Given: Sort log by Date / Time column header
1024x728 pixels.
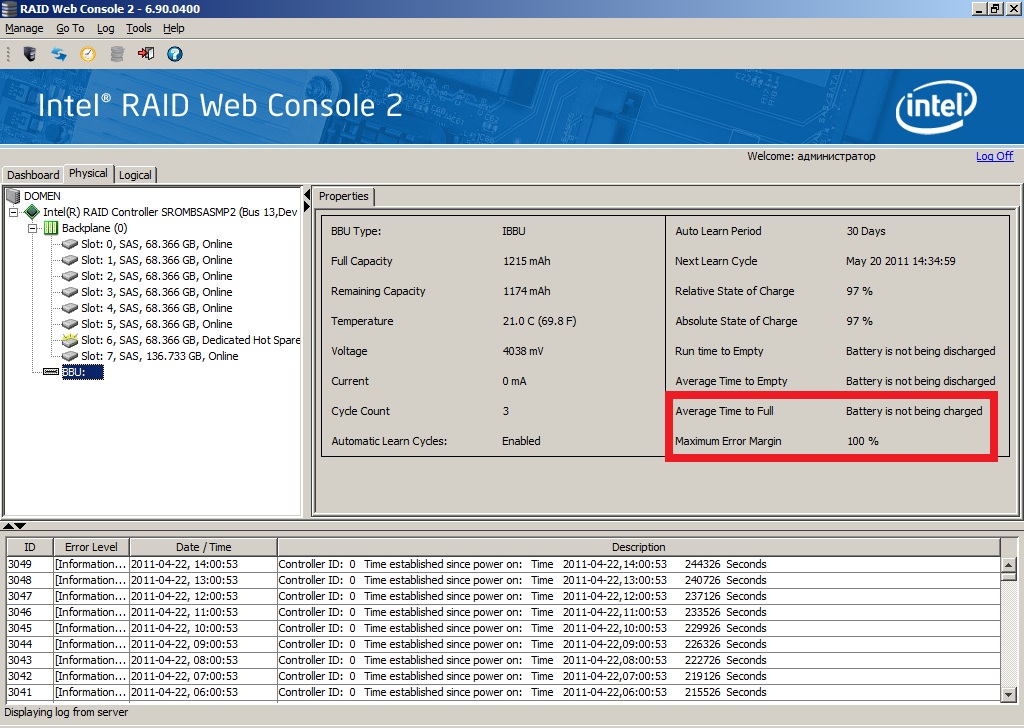Looking at the screenshot, I should tap(204, 547).
